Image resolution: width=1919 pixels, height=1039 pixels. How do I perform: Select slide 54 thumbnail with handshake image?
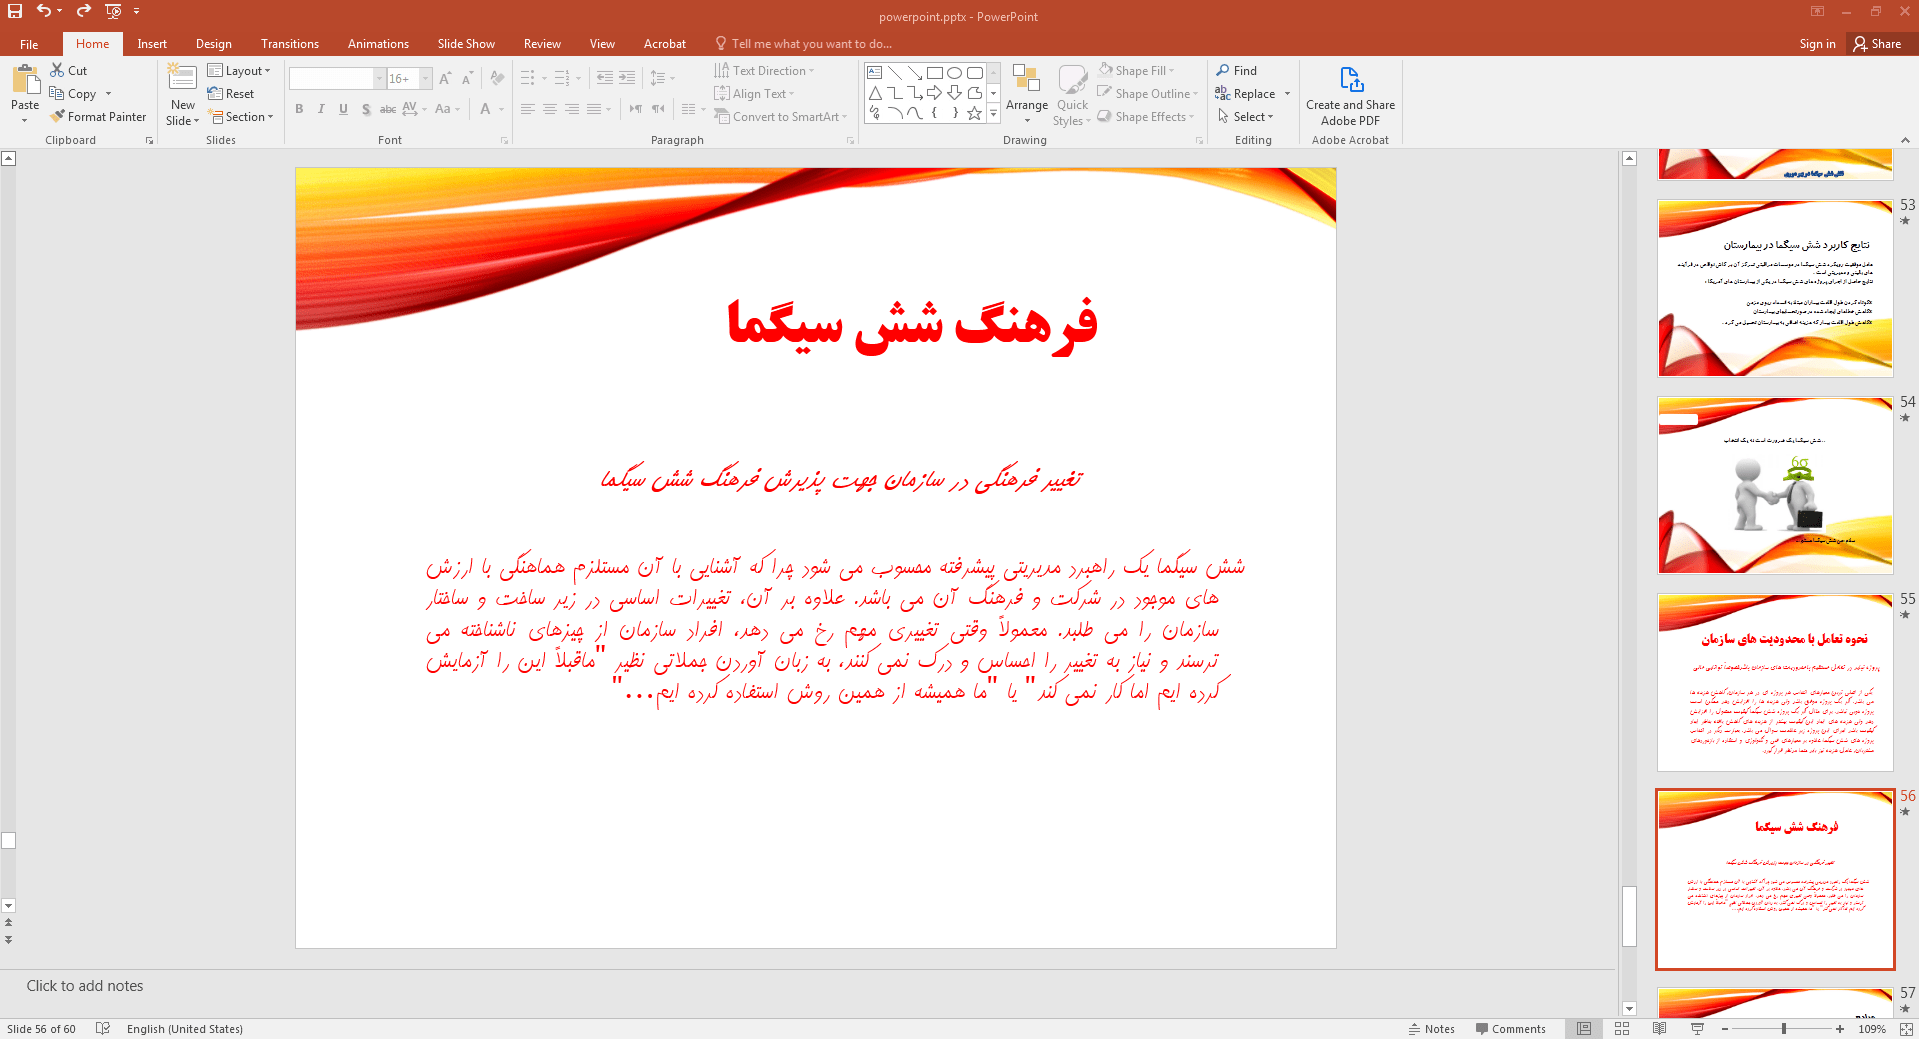[x=1775, y=485]
